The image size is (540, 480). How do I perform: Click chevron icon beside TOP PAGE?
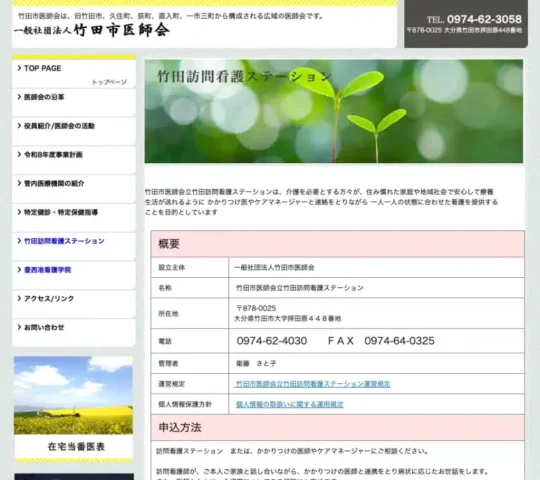pyautogui.click(x=19, y=68)
